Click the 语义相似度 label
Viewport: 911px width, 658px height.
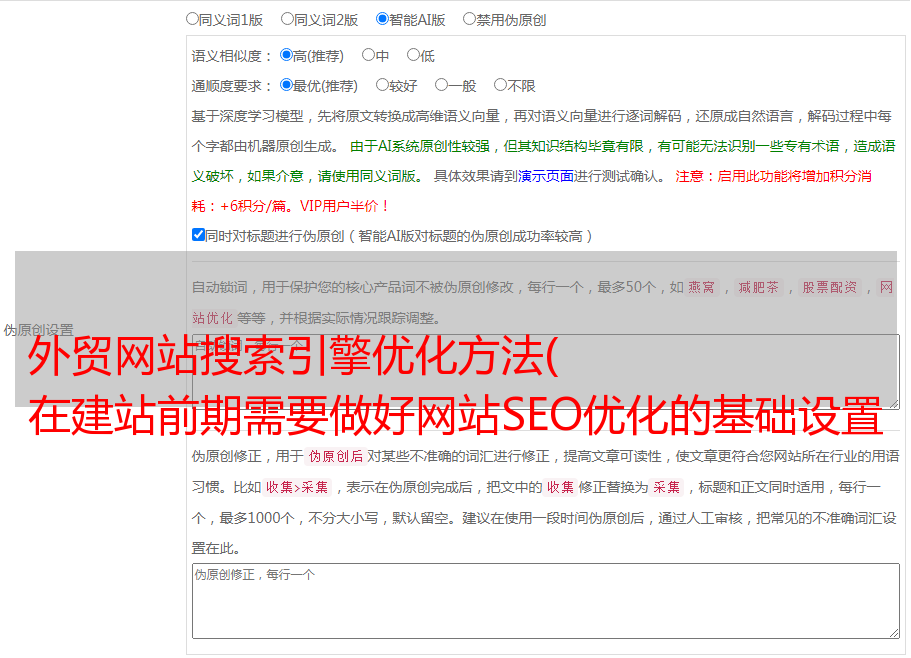(231, 56)
